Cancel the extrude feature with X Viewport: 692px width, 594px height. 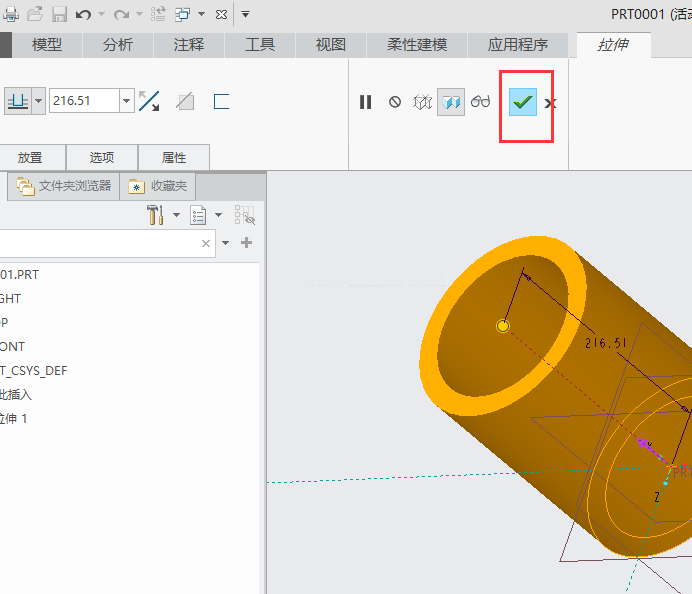(550, 103)
